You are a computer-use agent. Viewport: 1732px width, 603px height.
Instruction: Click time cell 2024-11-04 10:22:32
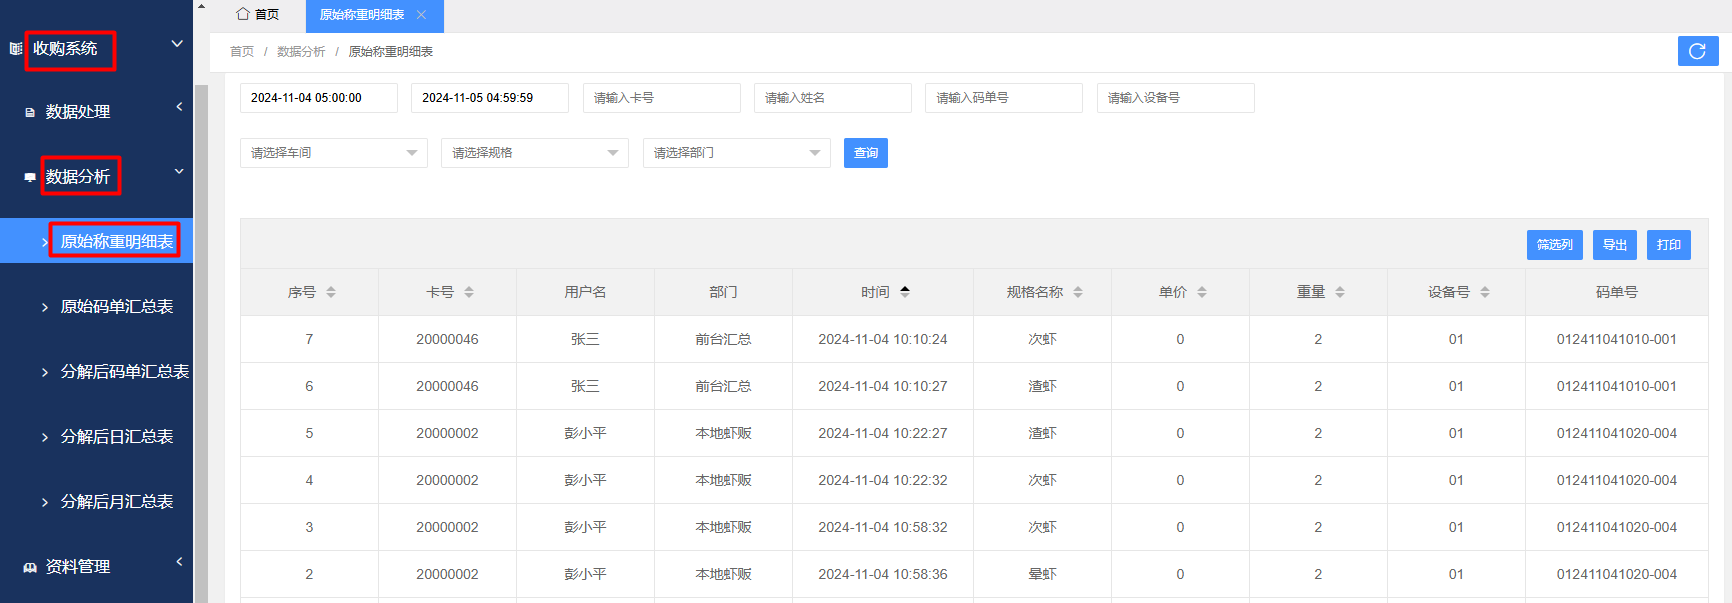(883, 480)
